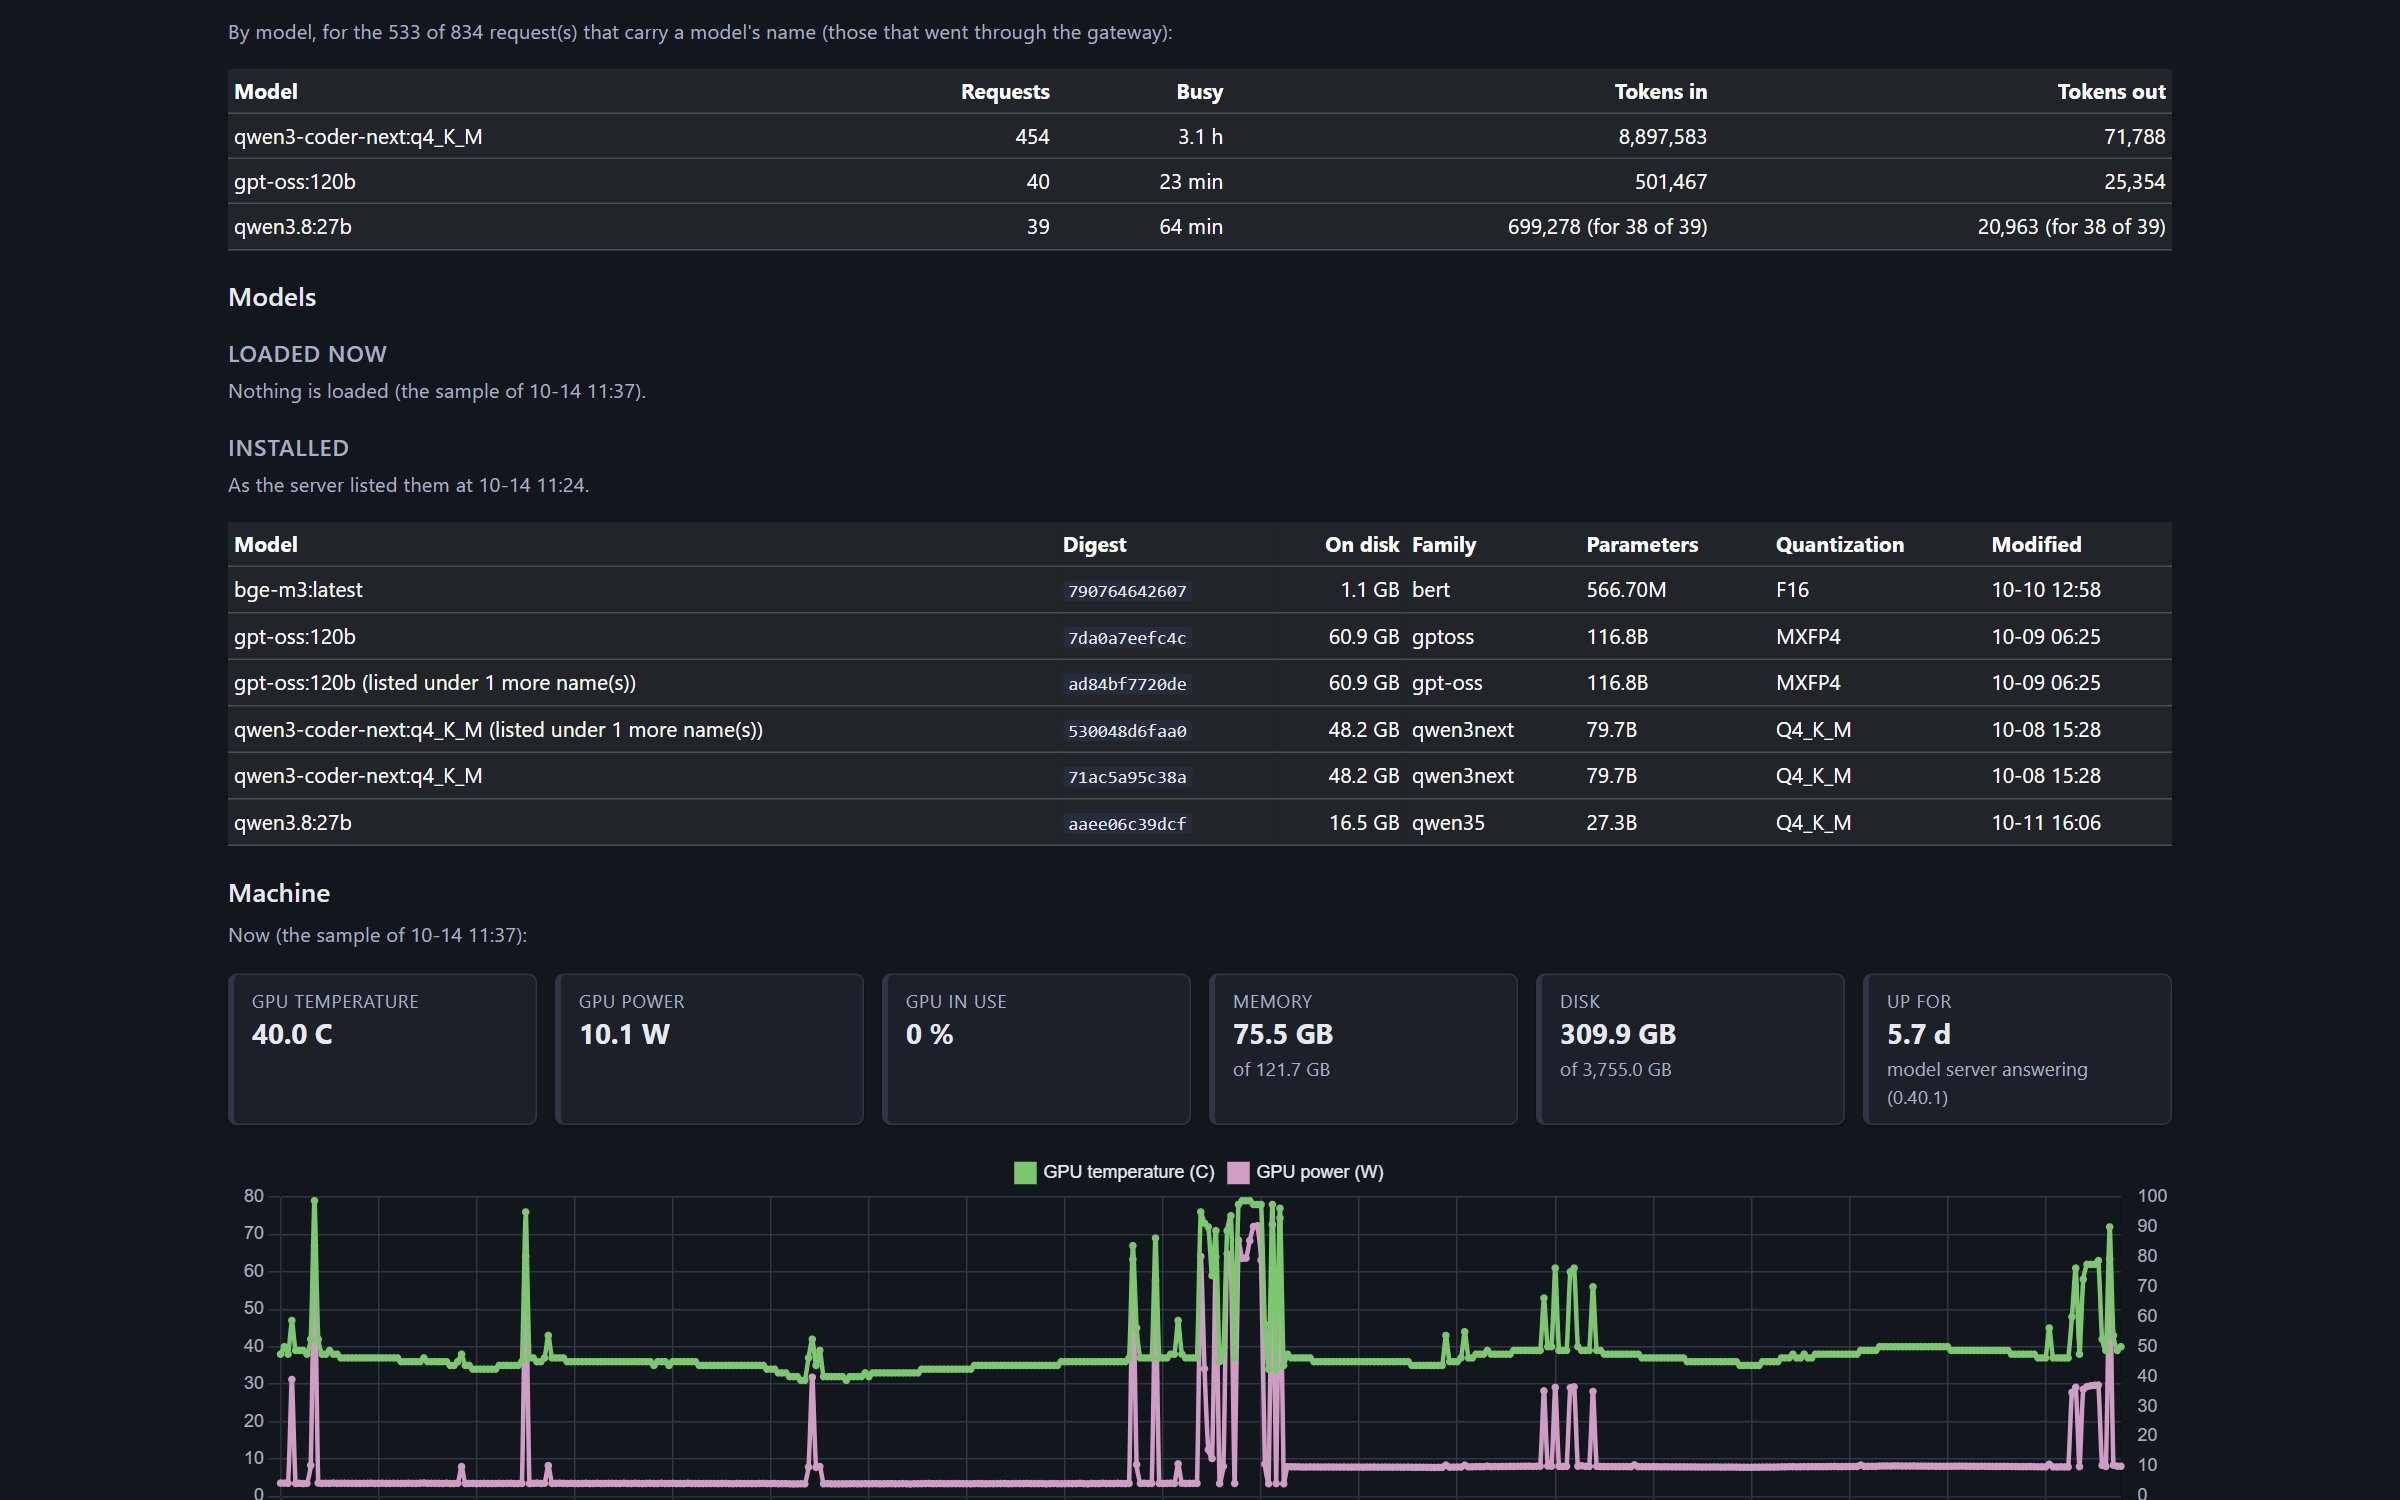This screenshot has width=2400, height=1500.
Task: Open the UP FOR 5.7 d card
Action: pos(2017,1049)
